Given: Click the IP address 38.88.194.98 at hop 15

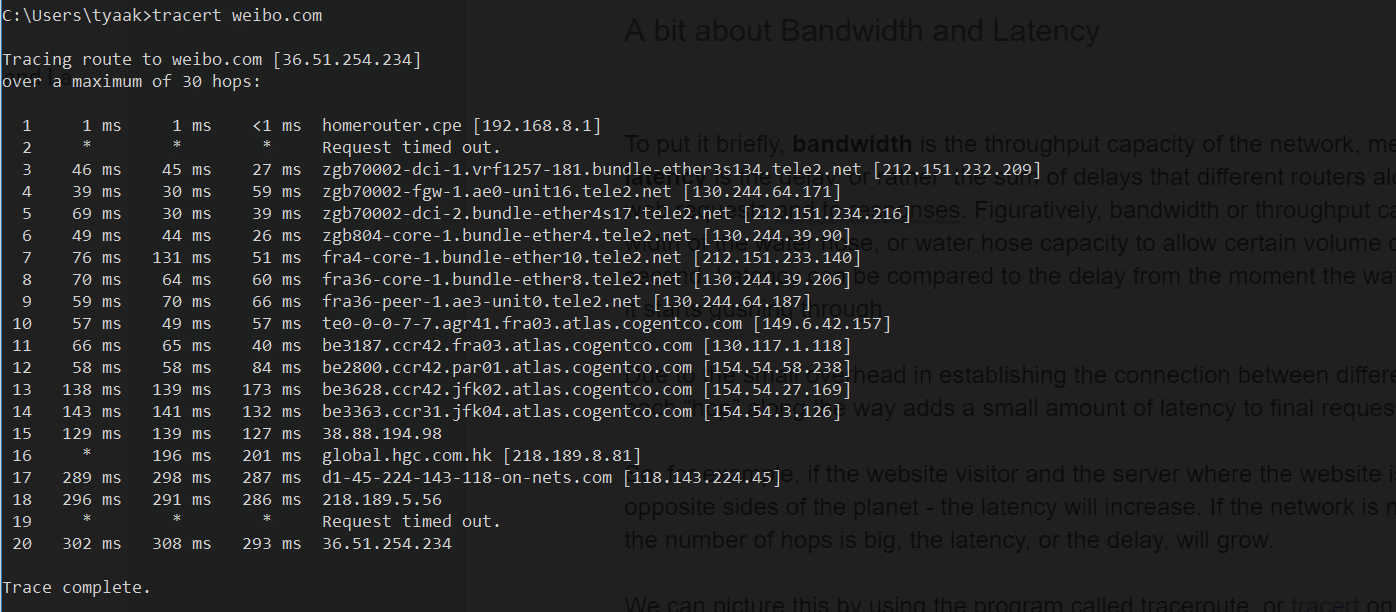Looking at the screenshot, I should pyautogui.click(x=382, y=434).
